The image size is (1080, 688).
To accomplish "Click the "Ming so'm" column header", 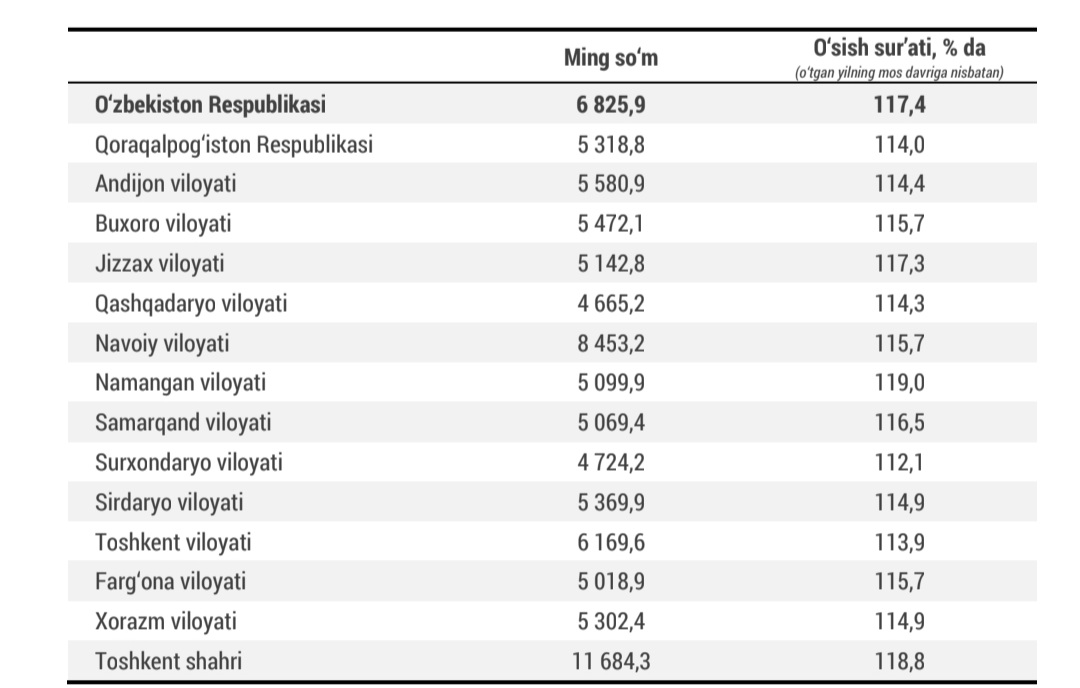I will 611,59.
